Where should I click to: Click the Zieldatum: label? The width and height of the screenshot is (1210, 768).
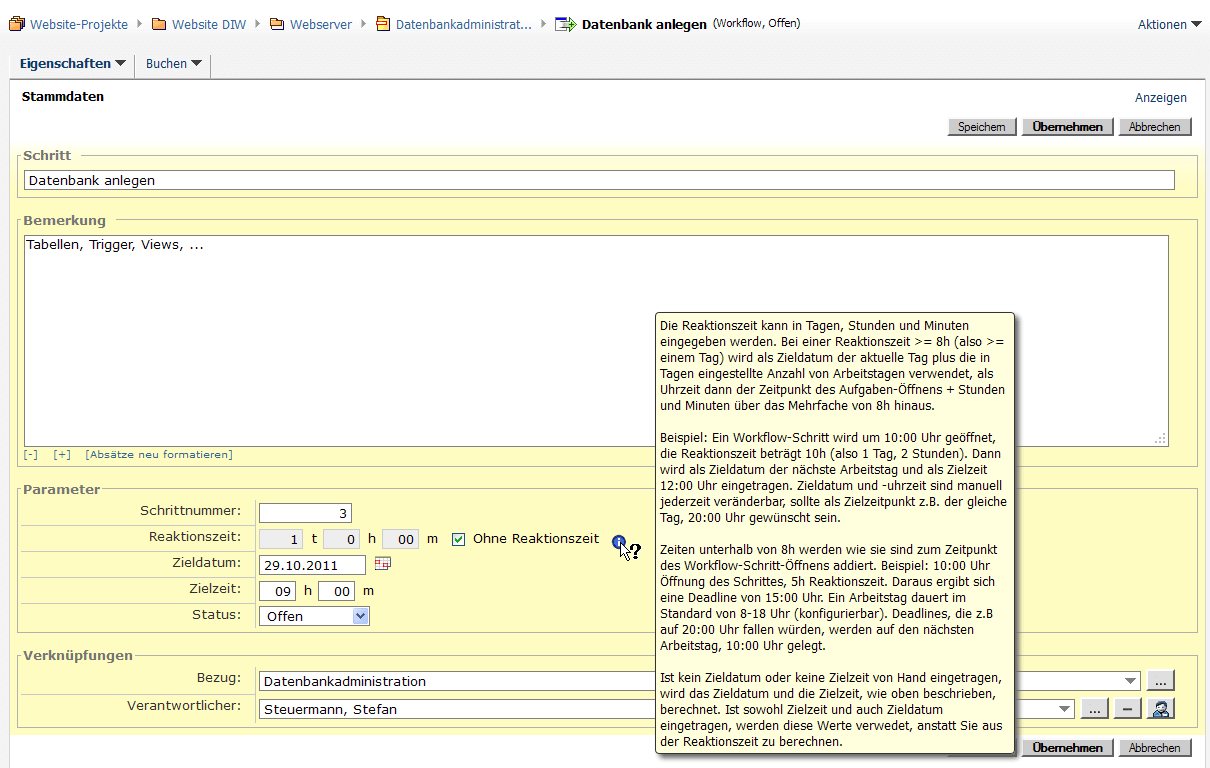coord(207,563)
